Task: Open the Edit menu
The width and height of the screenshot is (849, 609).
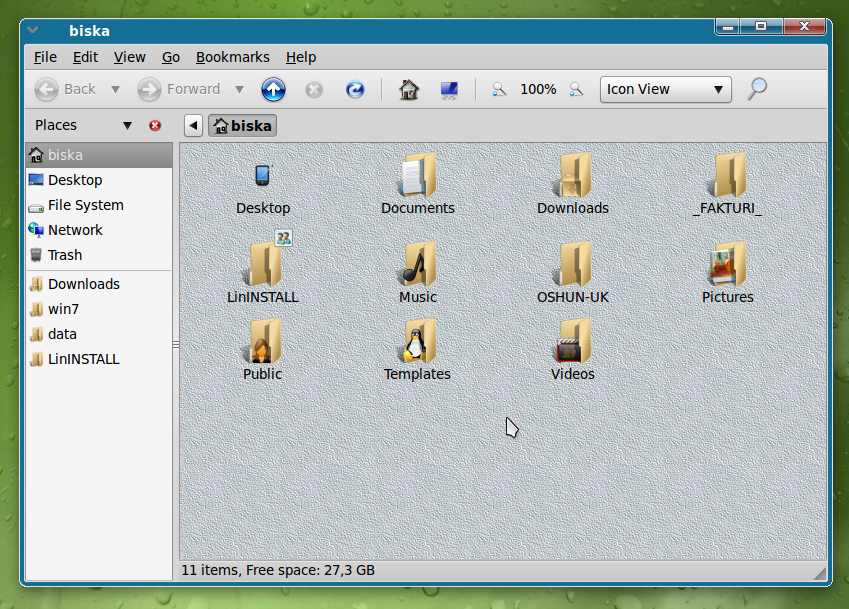Action: 86,57
